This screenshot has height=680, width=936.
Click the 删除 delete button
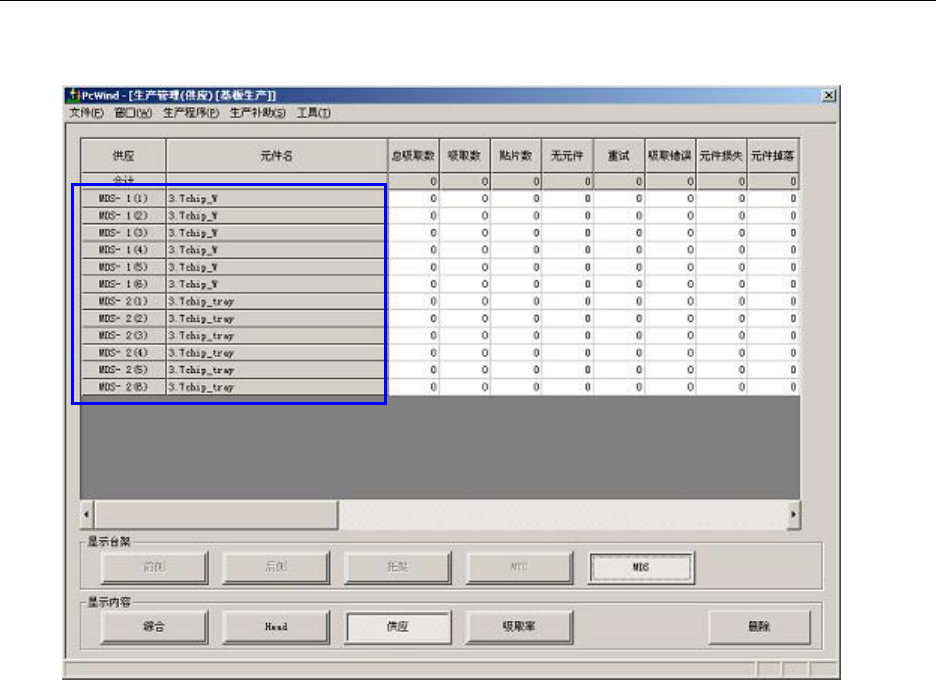point(759,627)
